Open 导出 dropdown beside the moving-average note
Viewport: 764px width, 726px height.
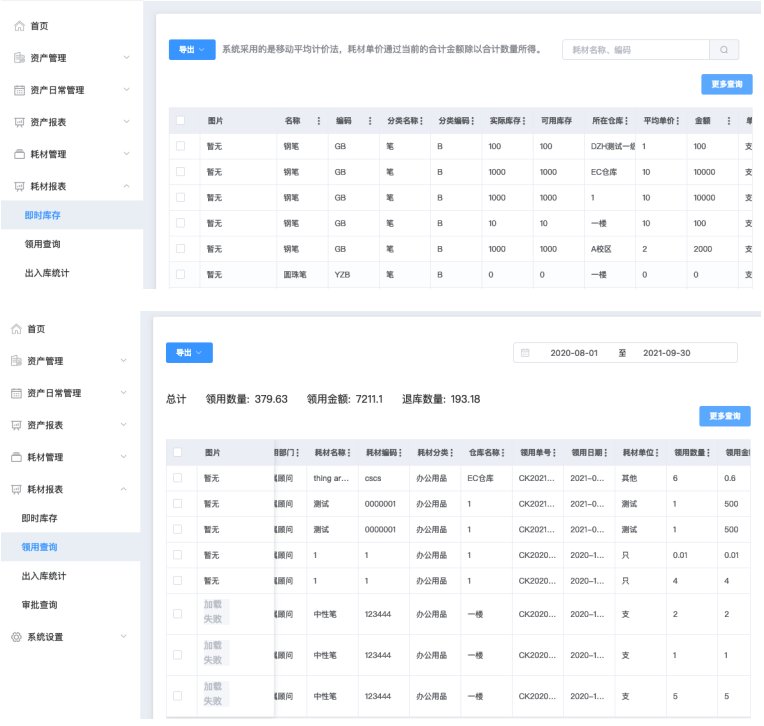(x=192, y=50)
